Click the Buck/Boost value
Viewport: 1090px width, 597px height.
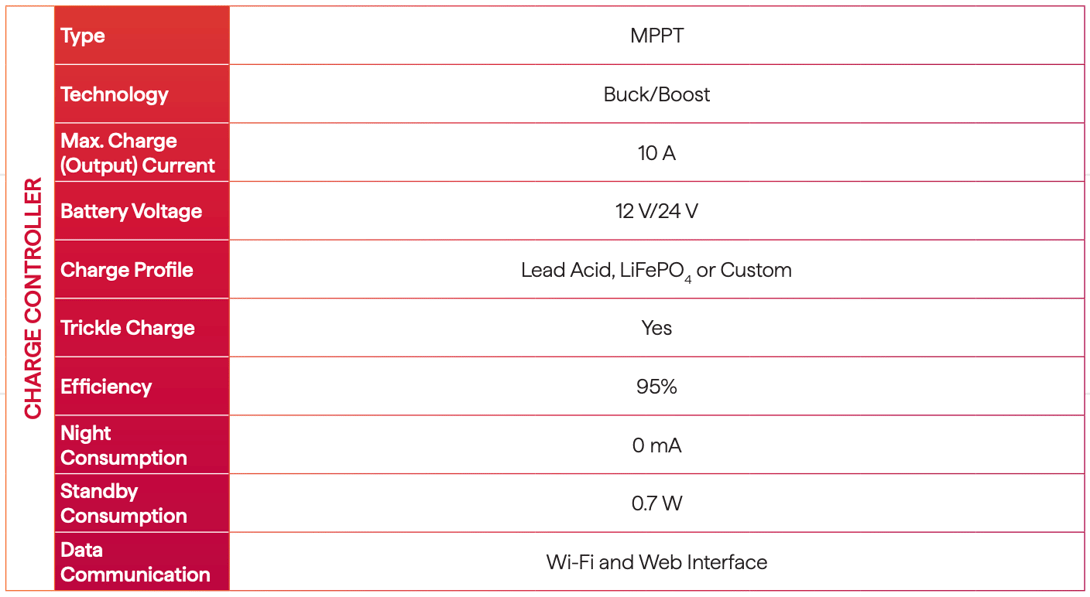click(657, 94)
